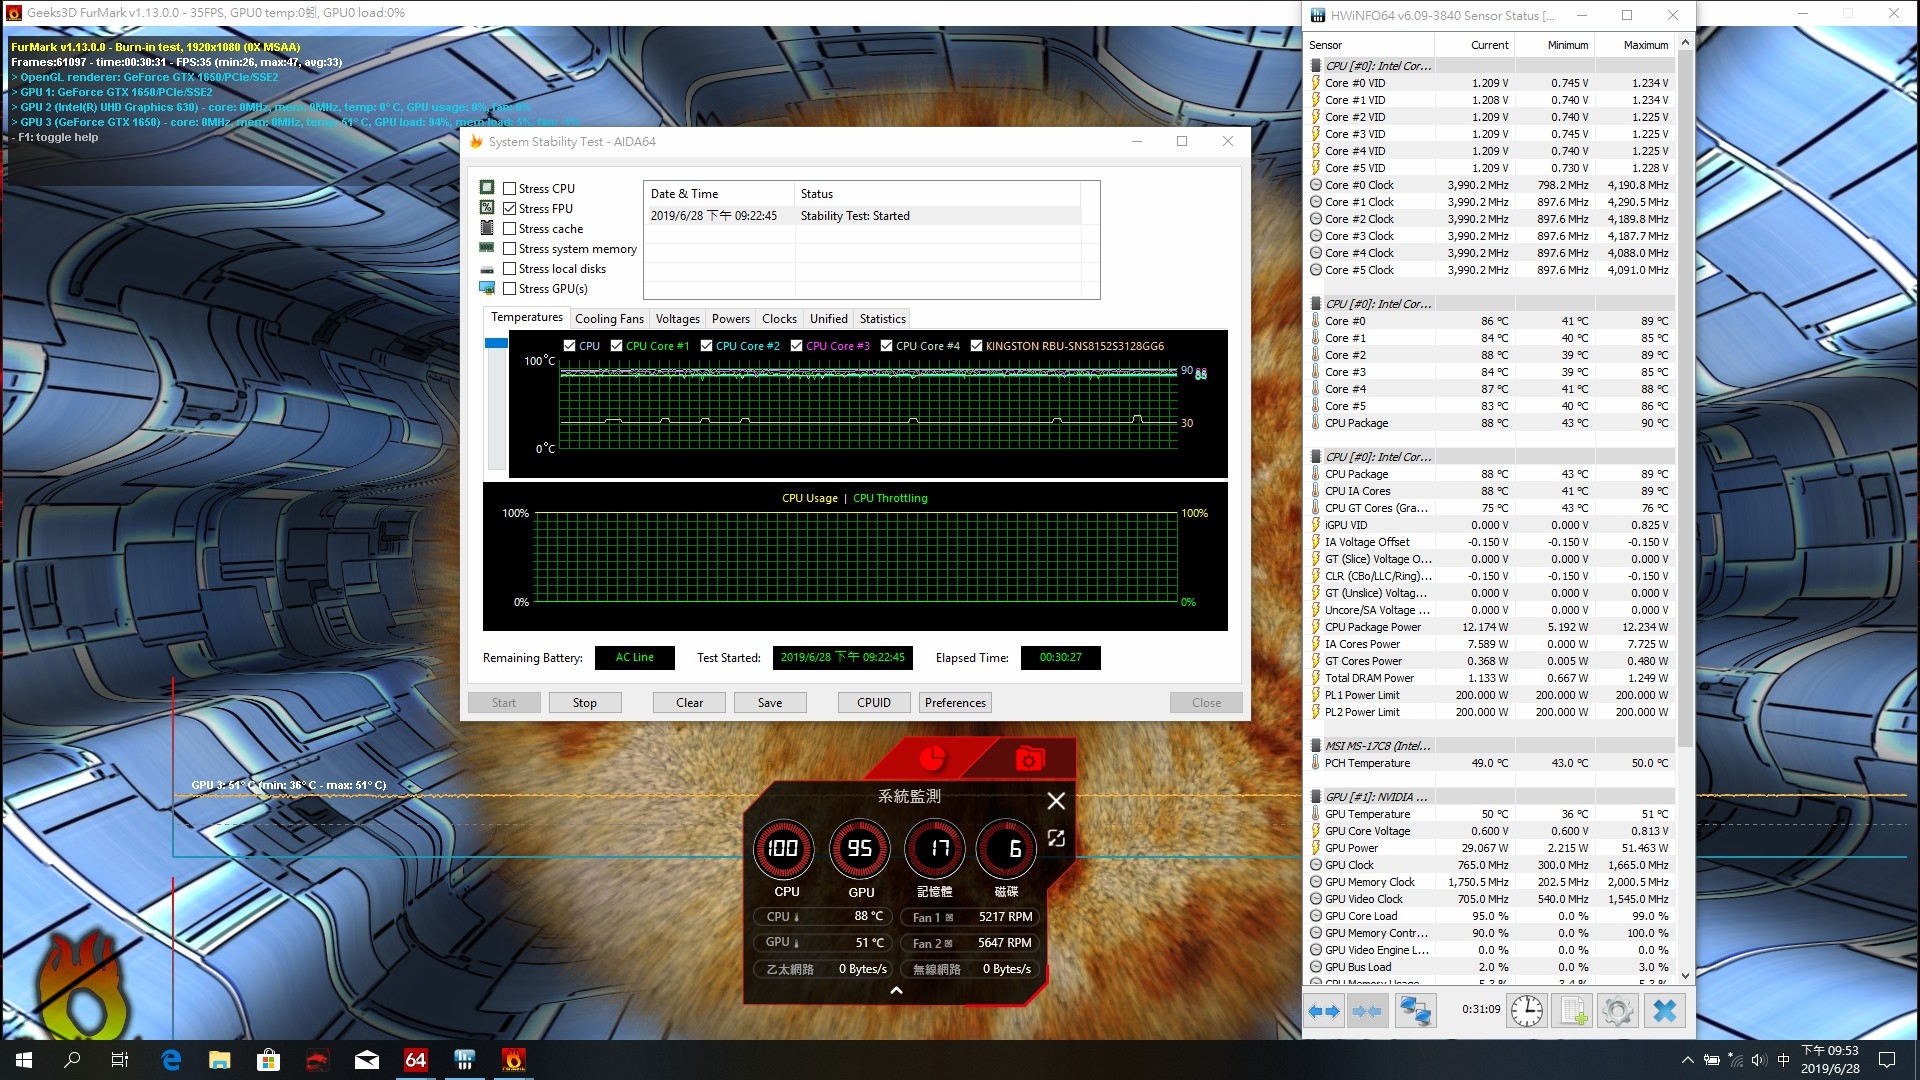
Task: Show hidden system tray icons
Action: 1688,1060
